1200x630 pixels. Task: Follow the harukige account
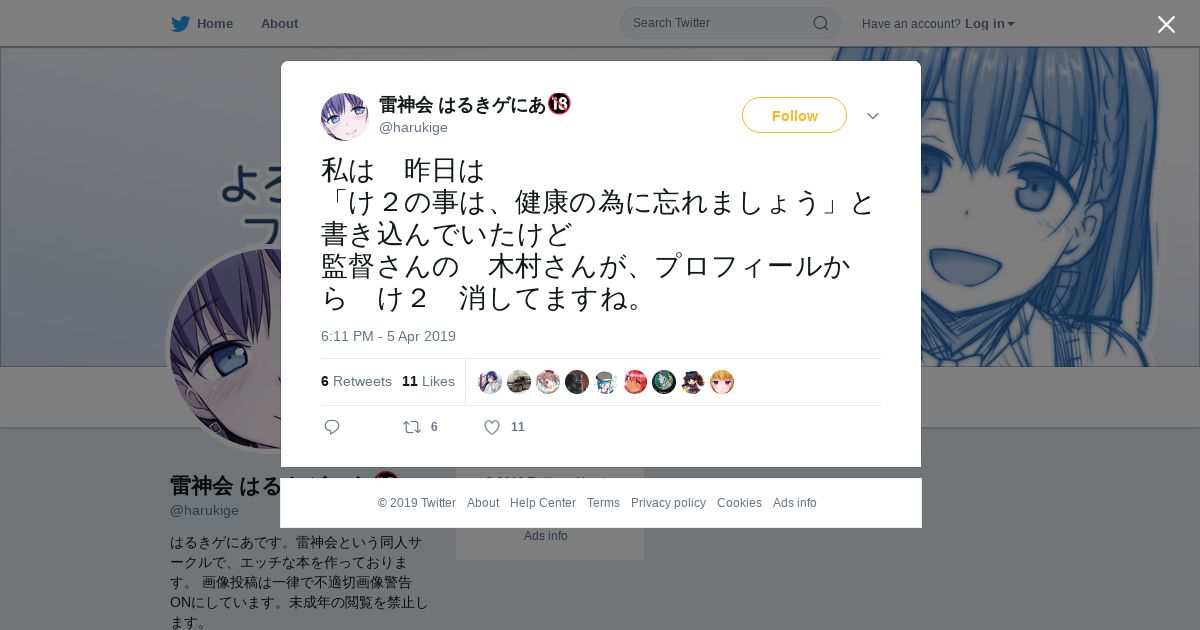794,115
